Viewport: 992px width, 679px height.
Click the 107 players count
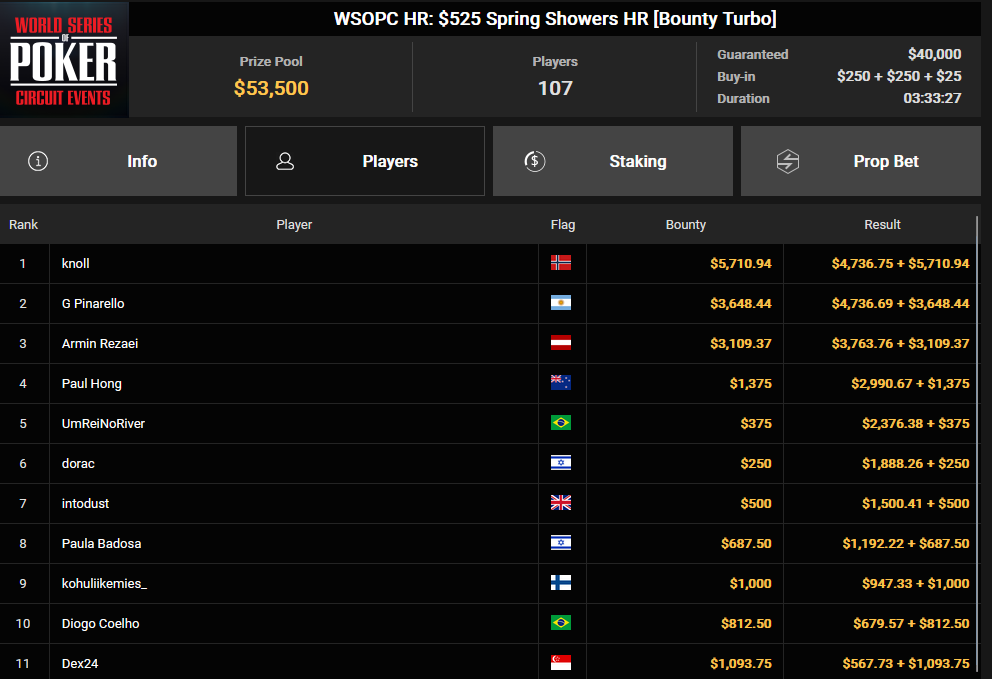pos(555,88)
